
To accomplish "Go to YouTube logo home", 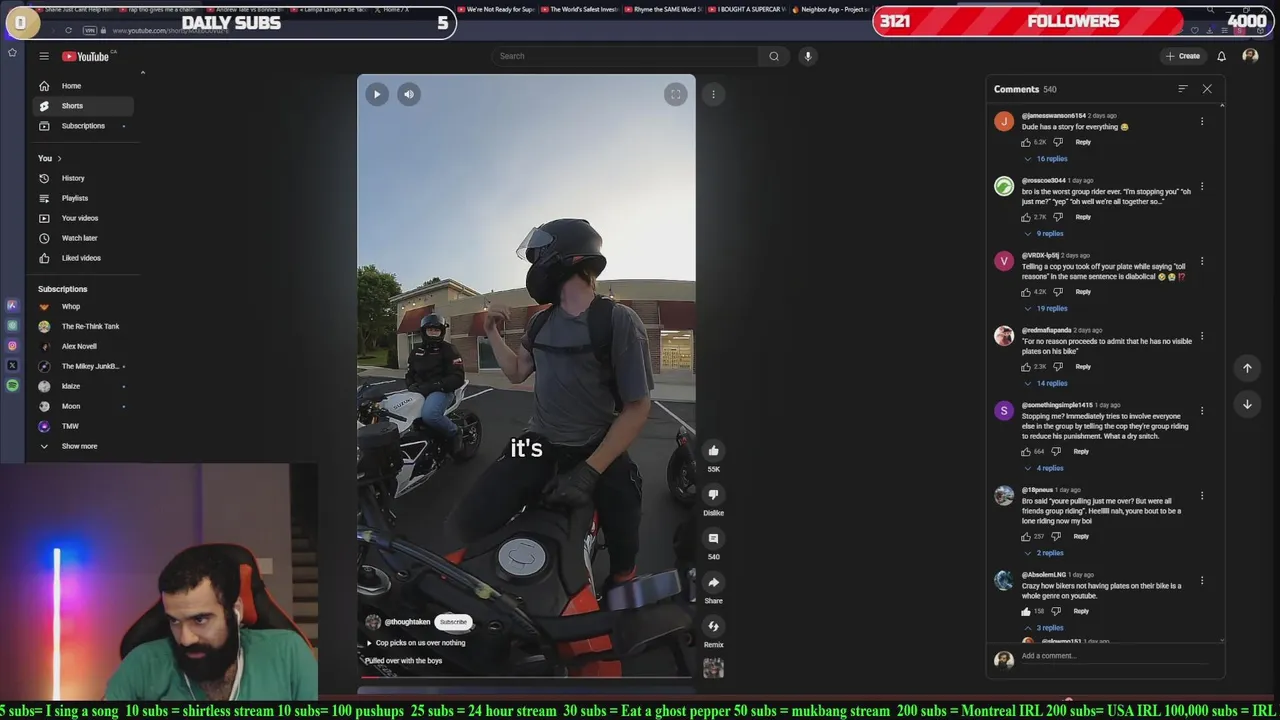I will coord(86,56).
